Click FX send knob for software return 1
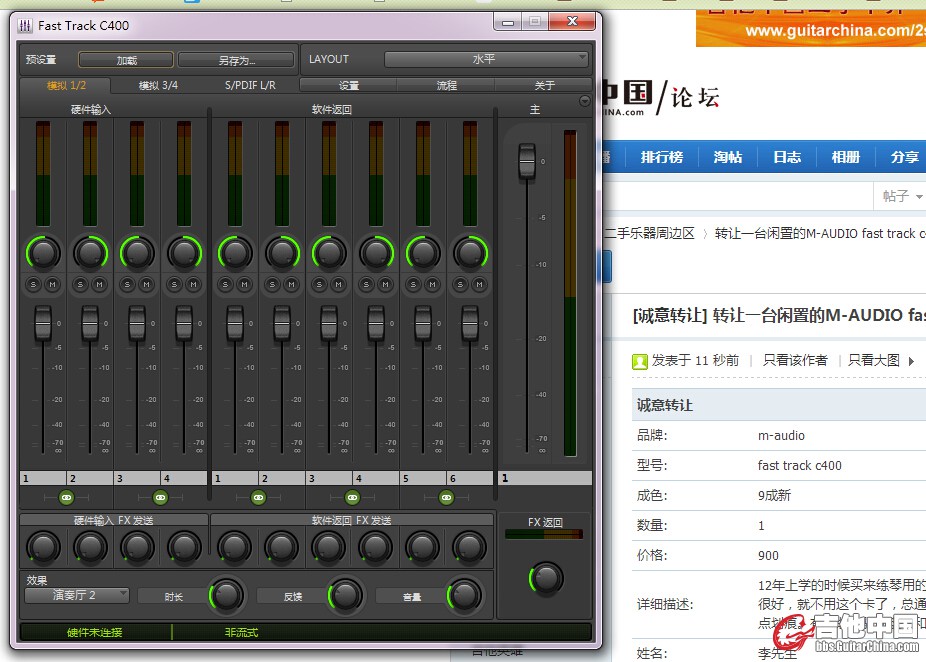The image size is (926, 662). [x=235, y=547]
